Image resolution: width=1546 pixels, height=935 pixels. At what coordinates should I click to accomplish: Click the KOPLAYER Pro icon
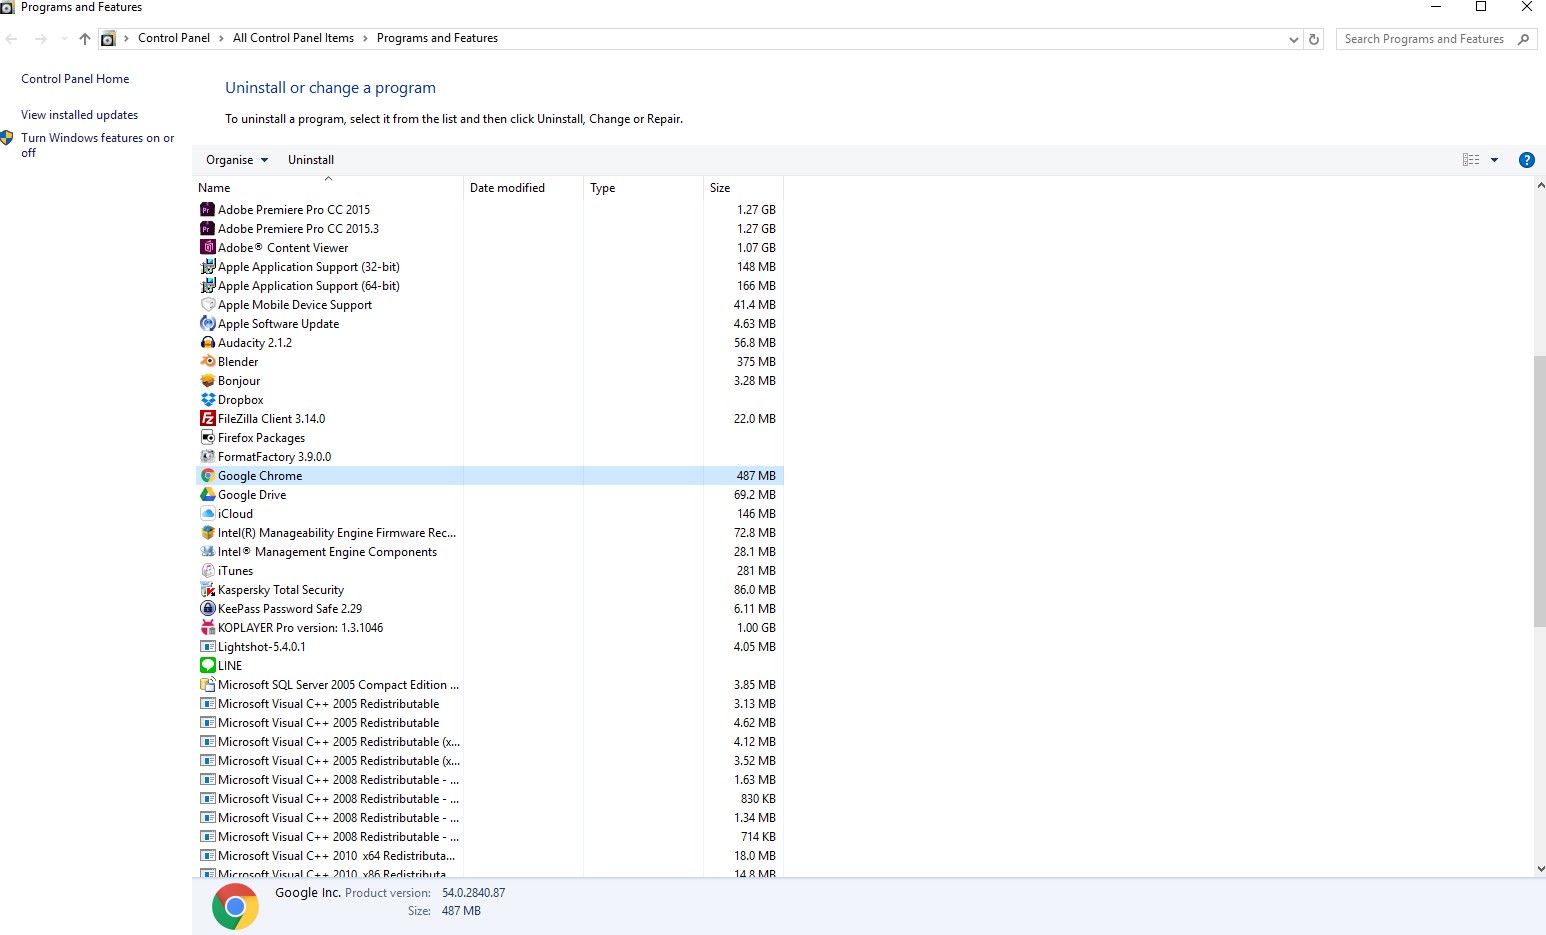(207, 628)
